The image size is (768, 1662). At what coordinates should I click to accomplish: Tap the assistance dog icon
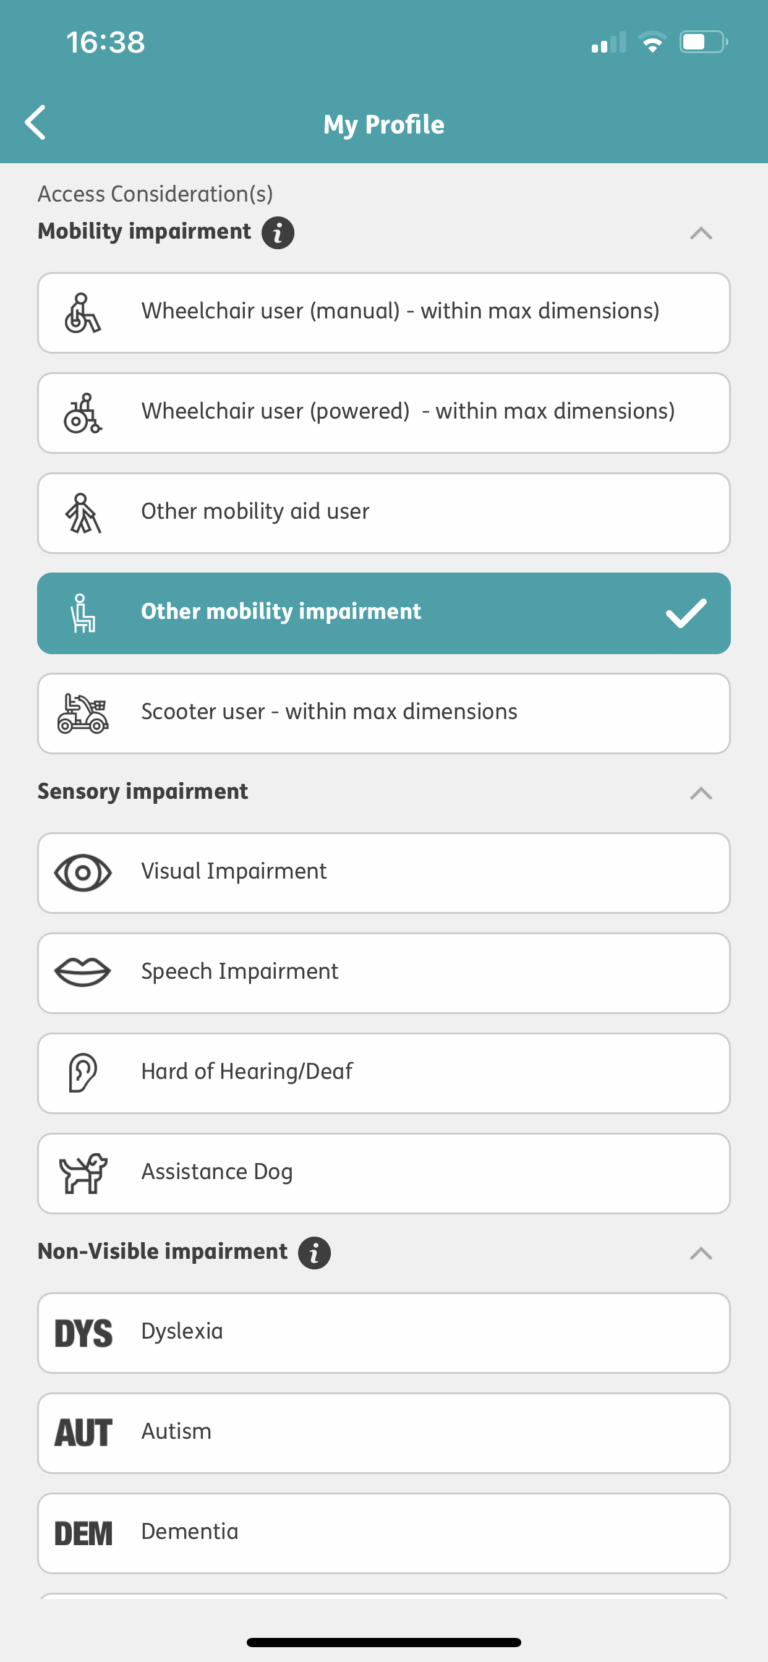click(82, 1172)
